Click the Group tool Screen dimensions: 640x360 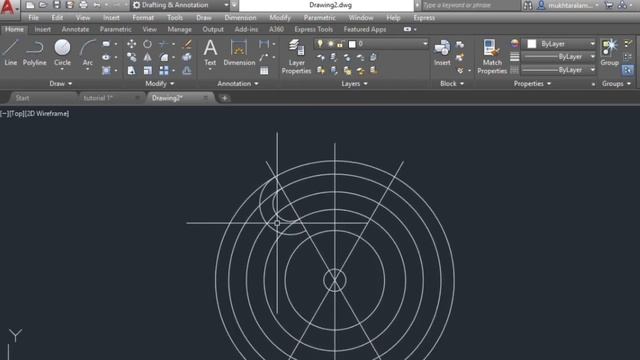point(609,52)
